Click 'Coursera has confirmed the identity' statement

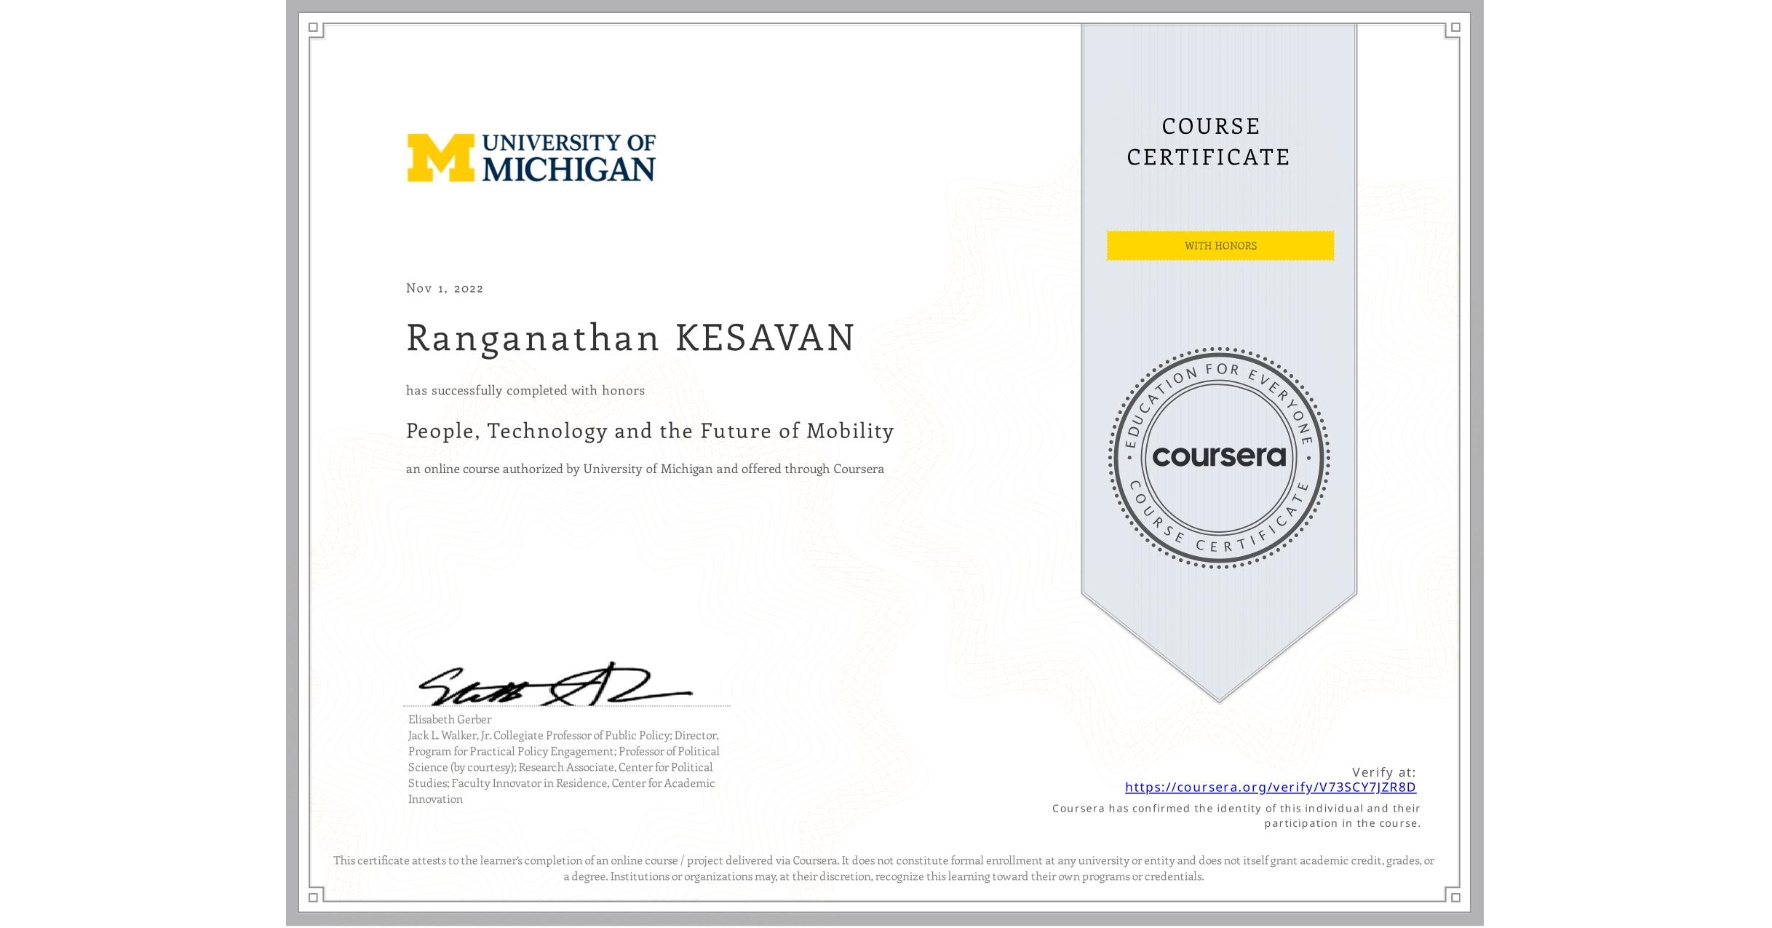pos(1236,816)
